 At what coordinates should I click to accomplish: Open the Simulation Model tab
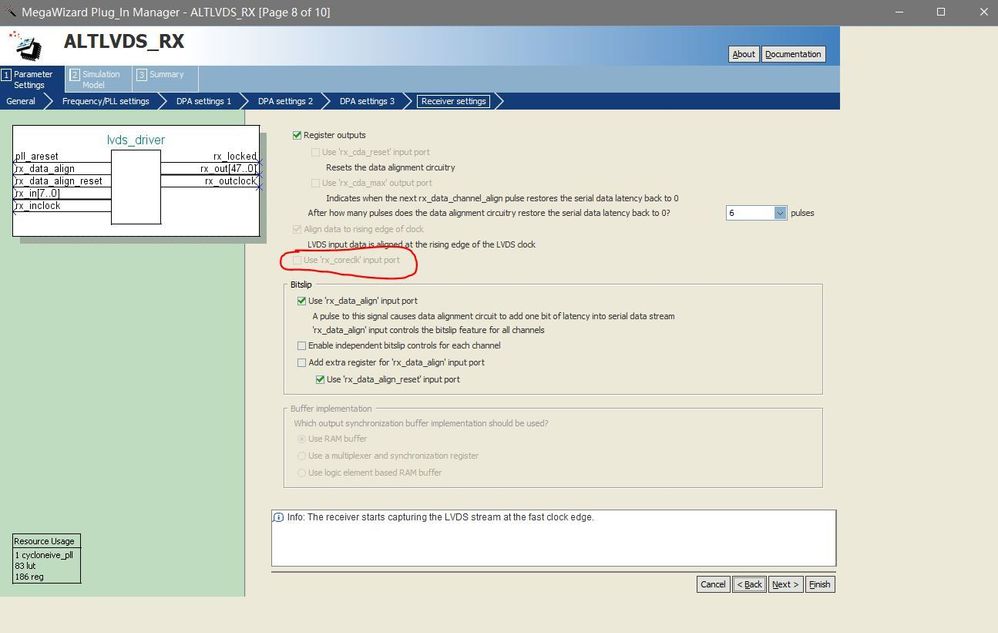pyautogui.click(x=99, y=80)
